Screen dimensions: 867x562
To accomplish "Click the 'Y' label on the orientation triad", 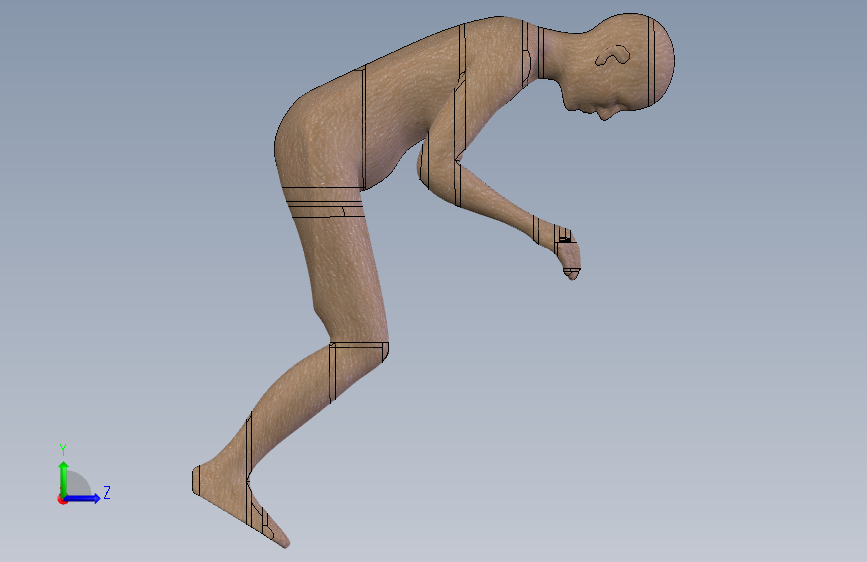I will tap(63, 450).
